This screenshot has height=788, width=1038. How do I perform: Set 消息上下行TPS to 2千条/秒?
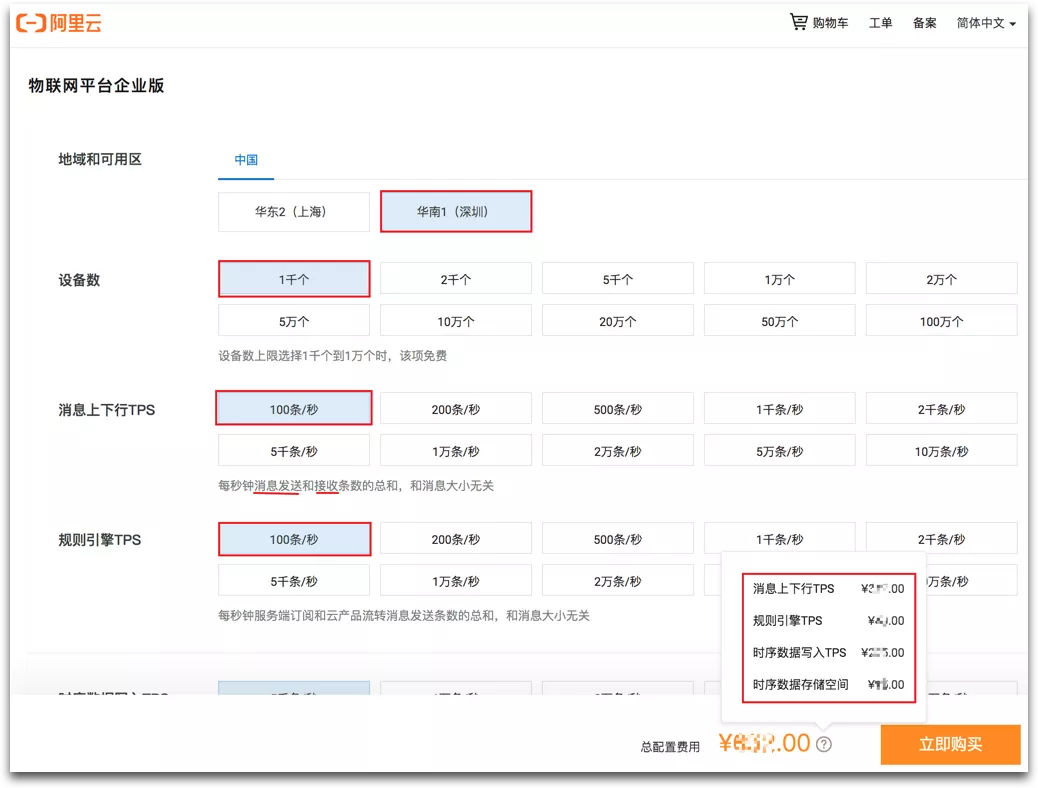coord(941,409)
